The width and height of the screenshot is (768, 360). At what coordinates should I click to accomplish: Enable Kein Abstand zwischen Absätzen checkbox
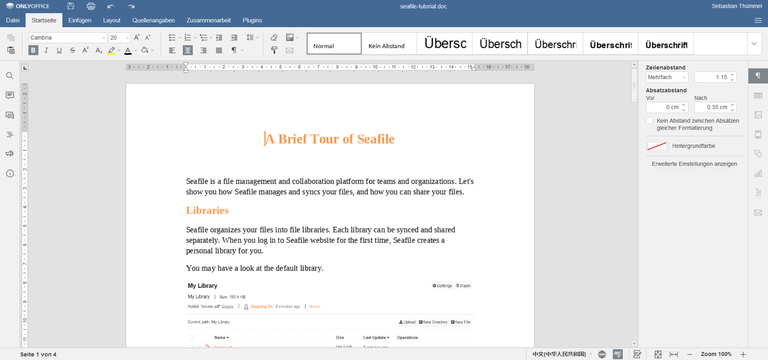pos(649,120)
